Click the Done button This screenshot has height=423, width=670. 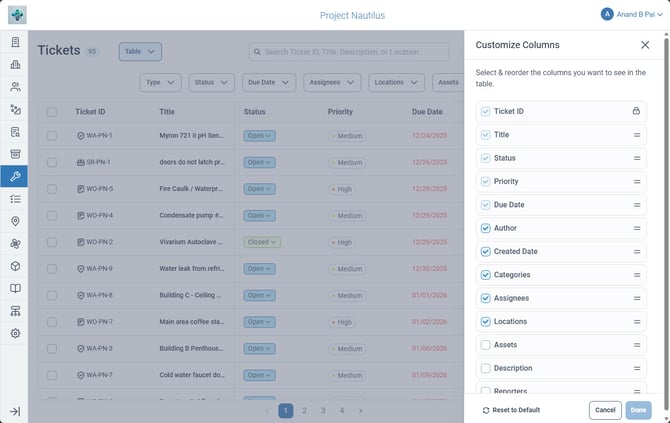tap(638, 410)
